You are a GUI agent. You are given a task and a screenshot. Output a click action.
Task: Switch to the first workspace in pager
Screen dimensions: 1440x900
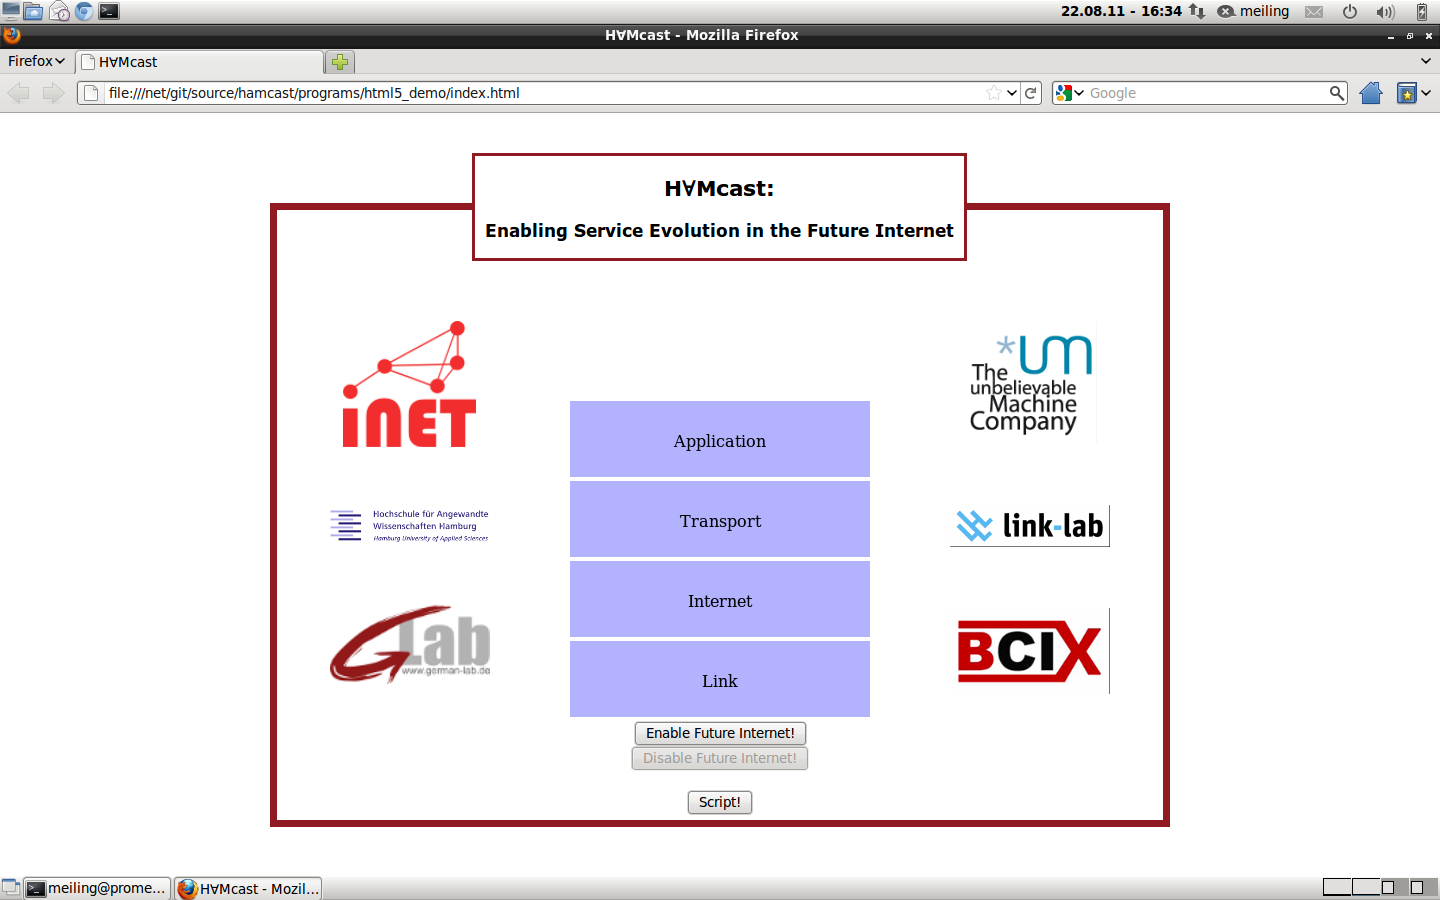[x=1337, y=887]
